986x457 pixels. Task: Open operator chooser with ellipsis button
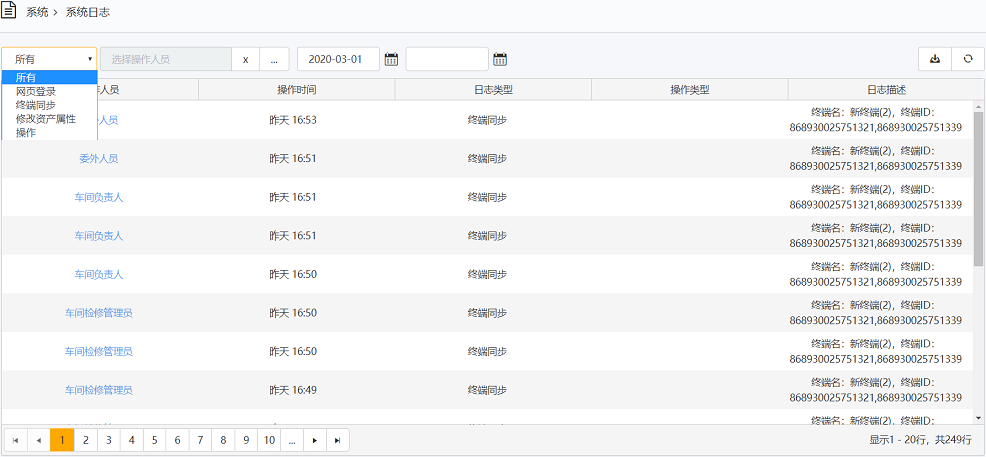275,59
